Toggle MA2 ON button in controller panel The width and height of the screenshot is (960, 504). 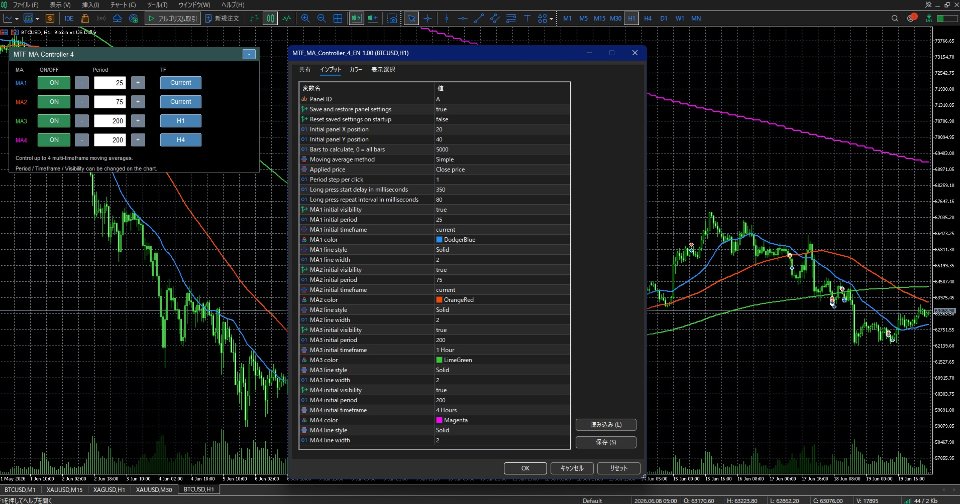tap(54, 102)
